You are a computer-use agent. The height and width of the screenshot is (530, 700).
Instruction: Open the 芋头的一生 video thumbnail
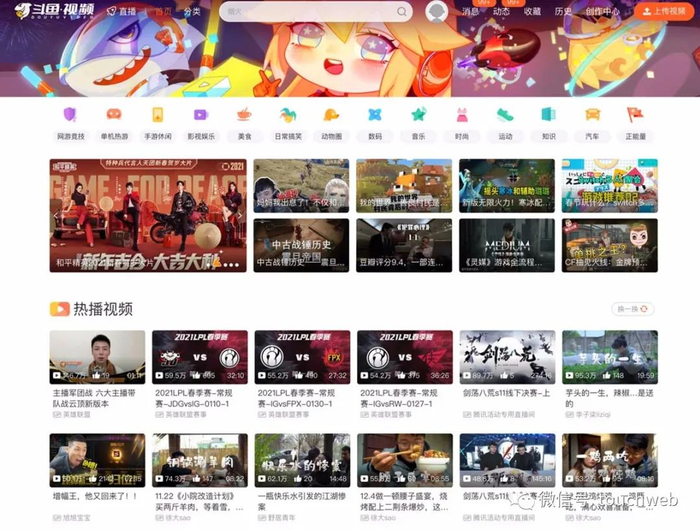(x=610, y=357)
